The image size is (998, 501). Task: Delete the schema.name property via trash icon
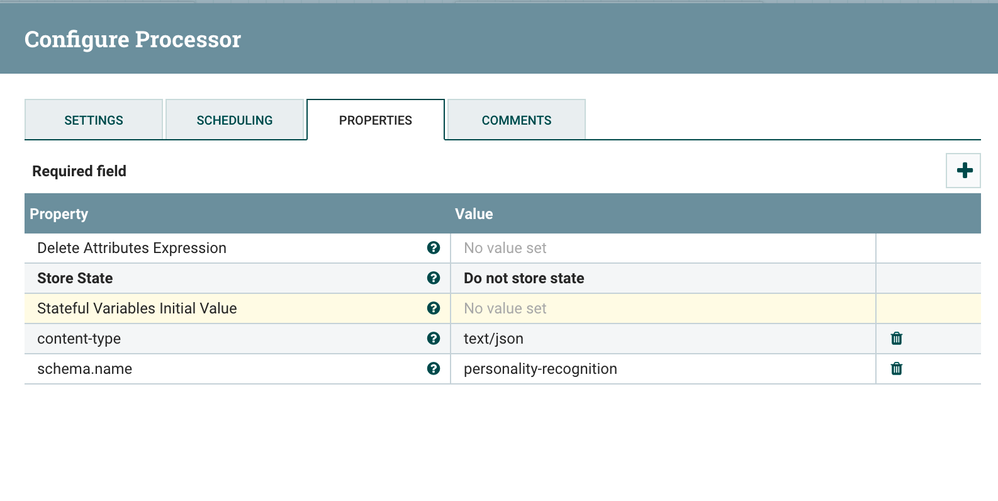point(896,369)
